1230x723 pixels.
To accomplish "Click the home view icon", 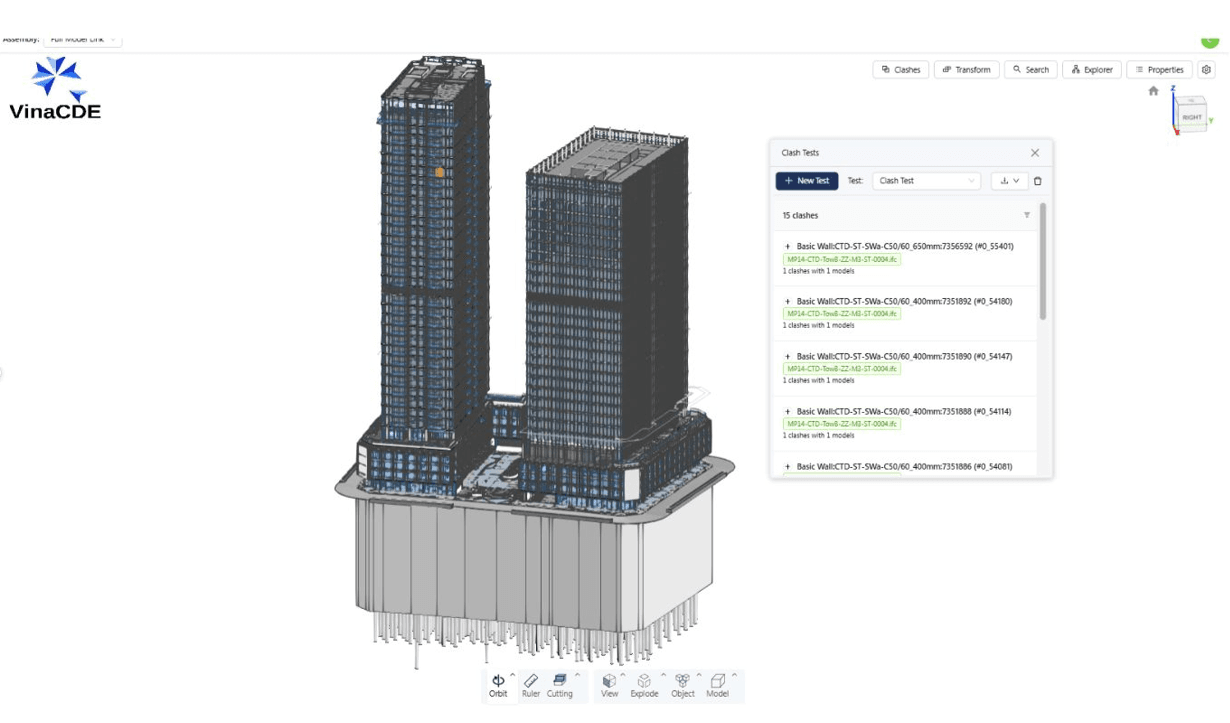I will tap(1153, 91).
